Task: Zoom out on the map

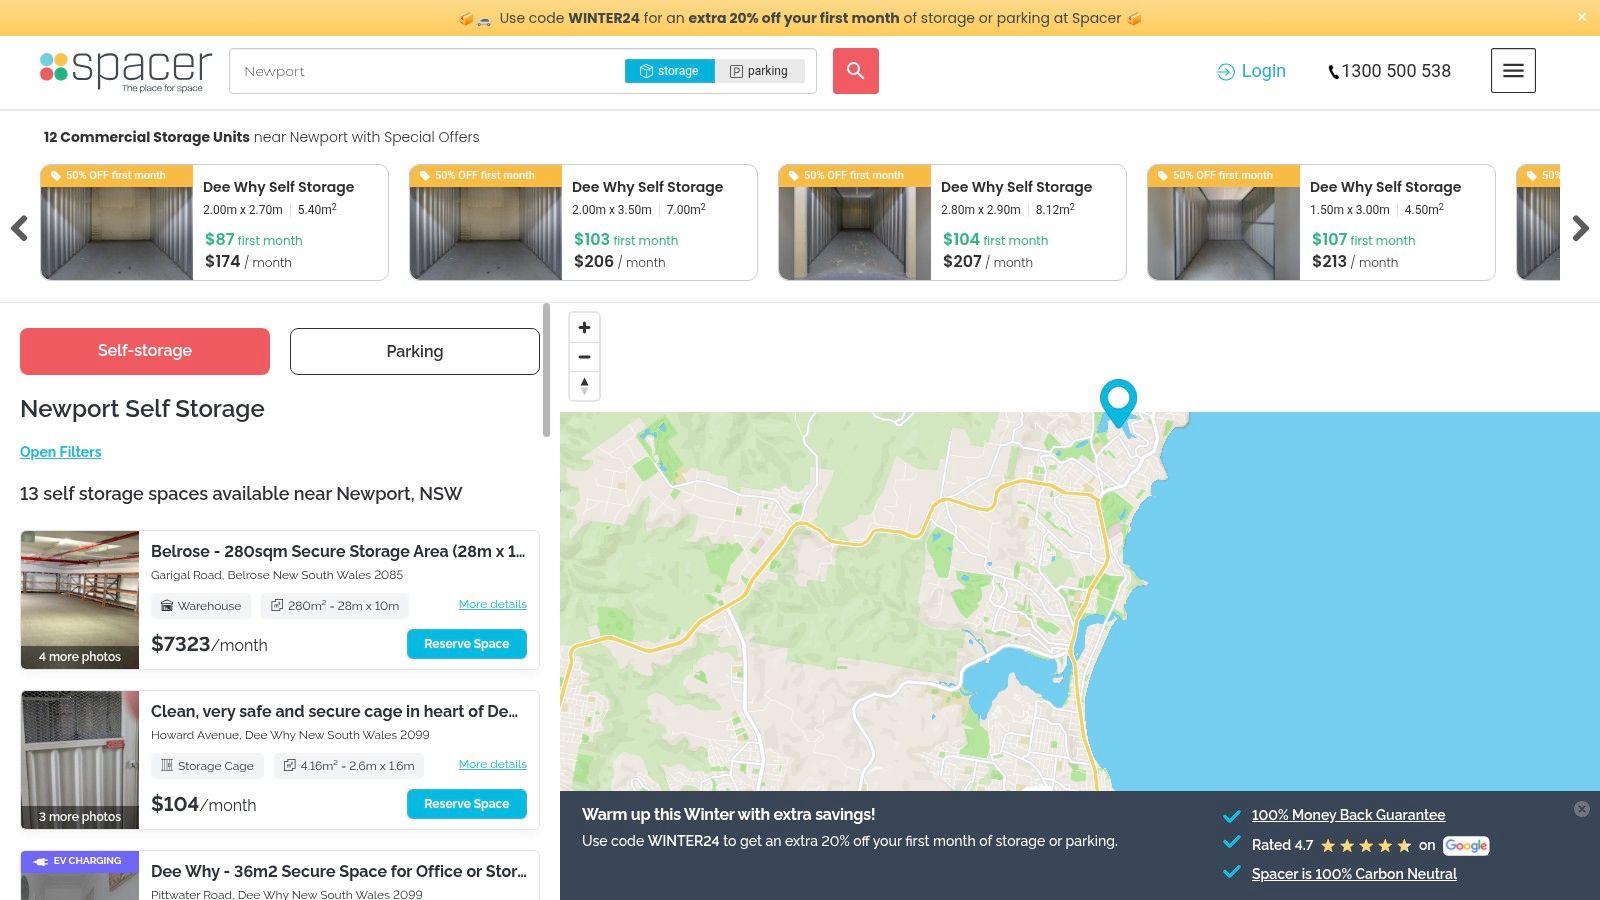Action: tap(584, 357)
